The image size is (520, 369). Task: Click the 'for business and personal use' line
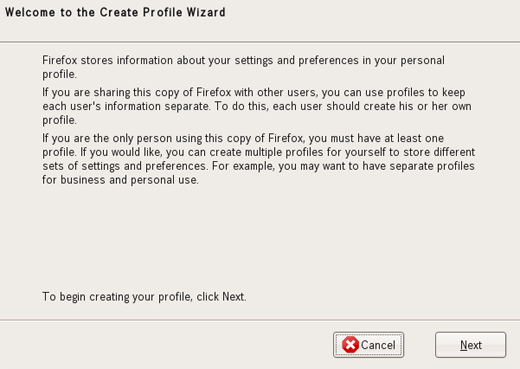[x=120, y=180]
